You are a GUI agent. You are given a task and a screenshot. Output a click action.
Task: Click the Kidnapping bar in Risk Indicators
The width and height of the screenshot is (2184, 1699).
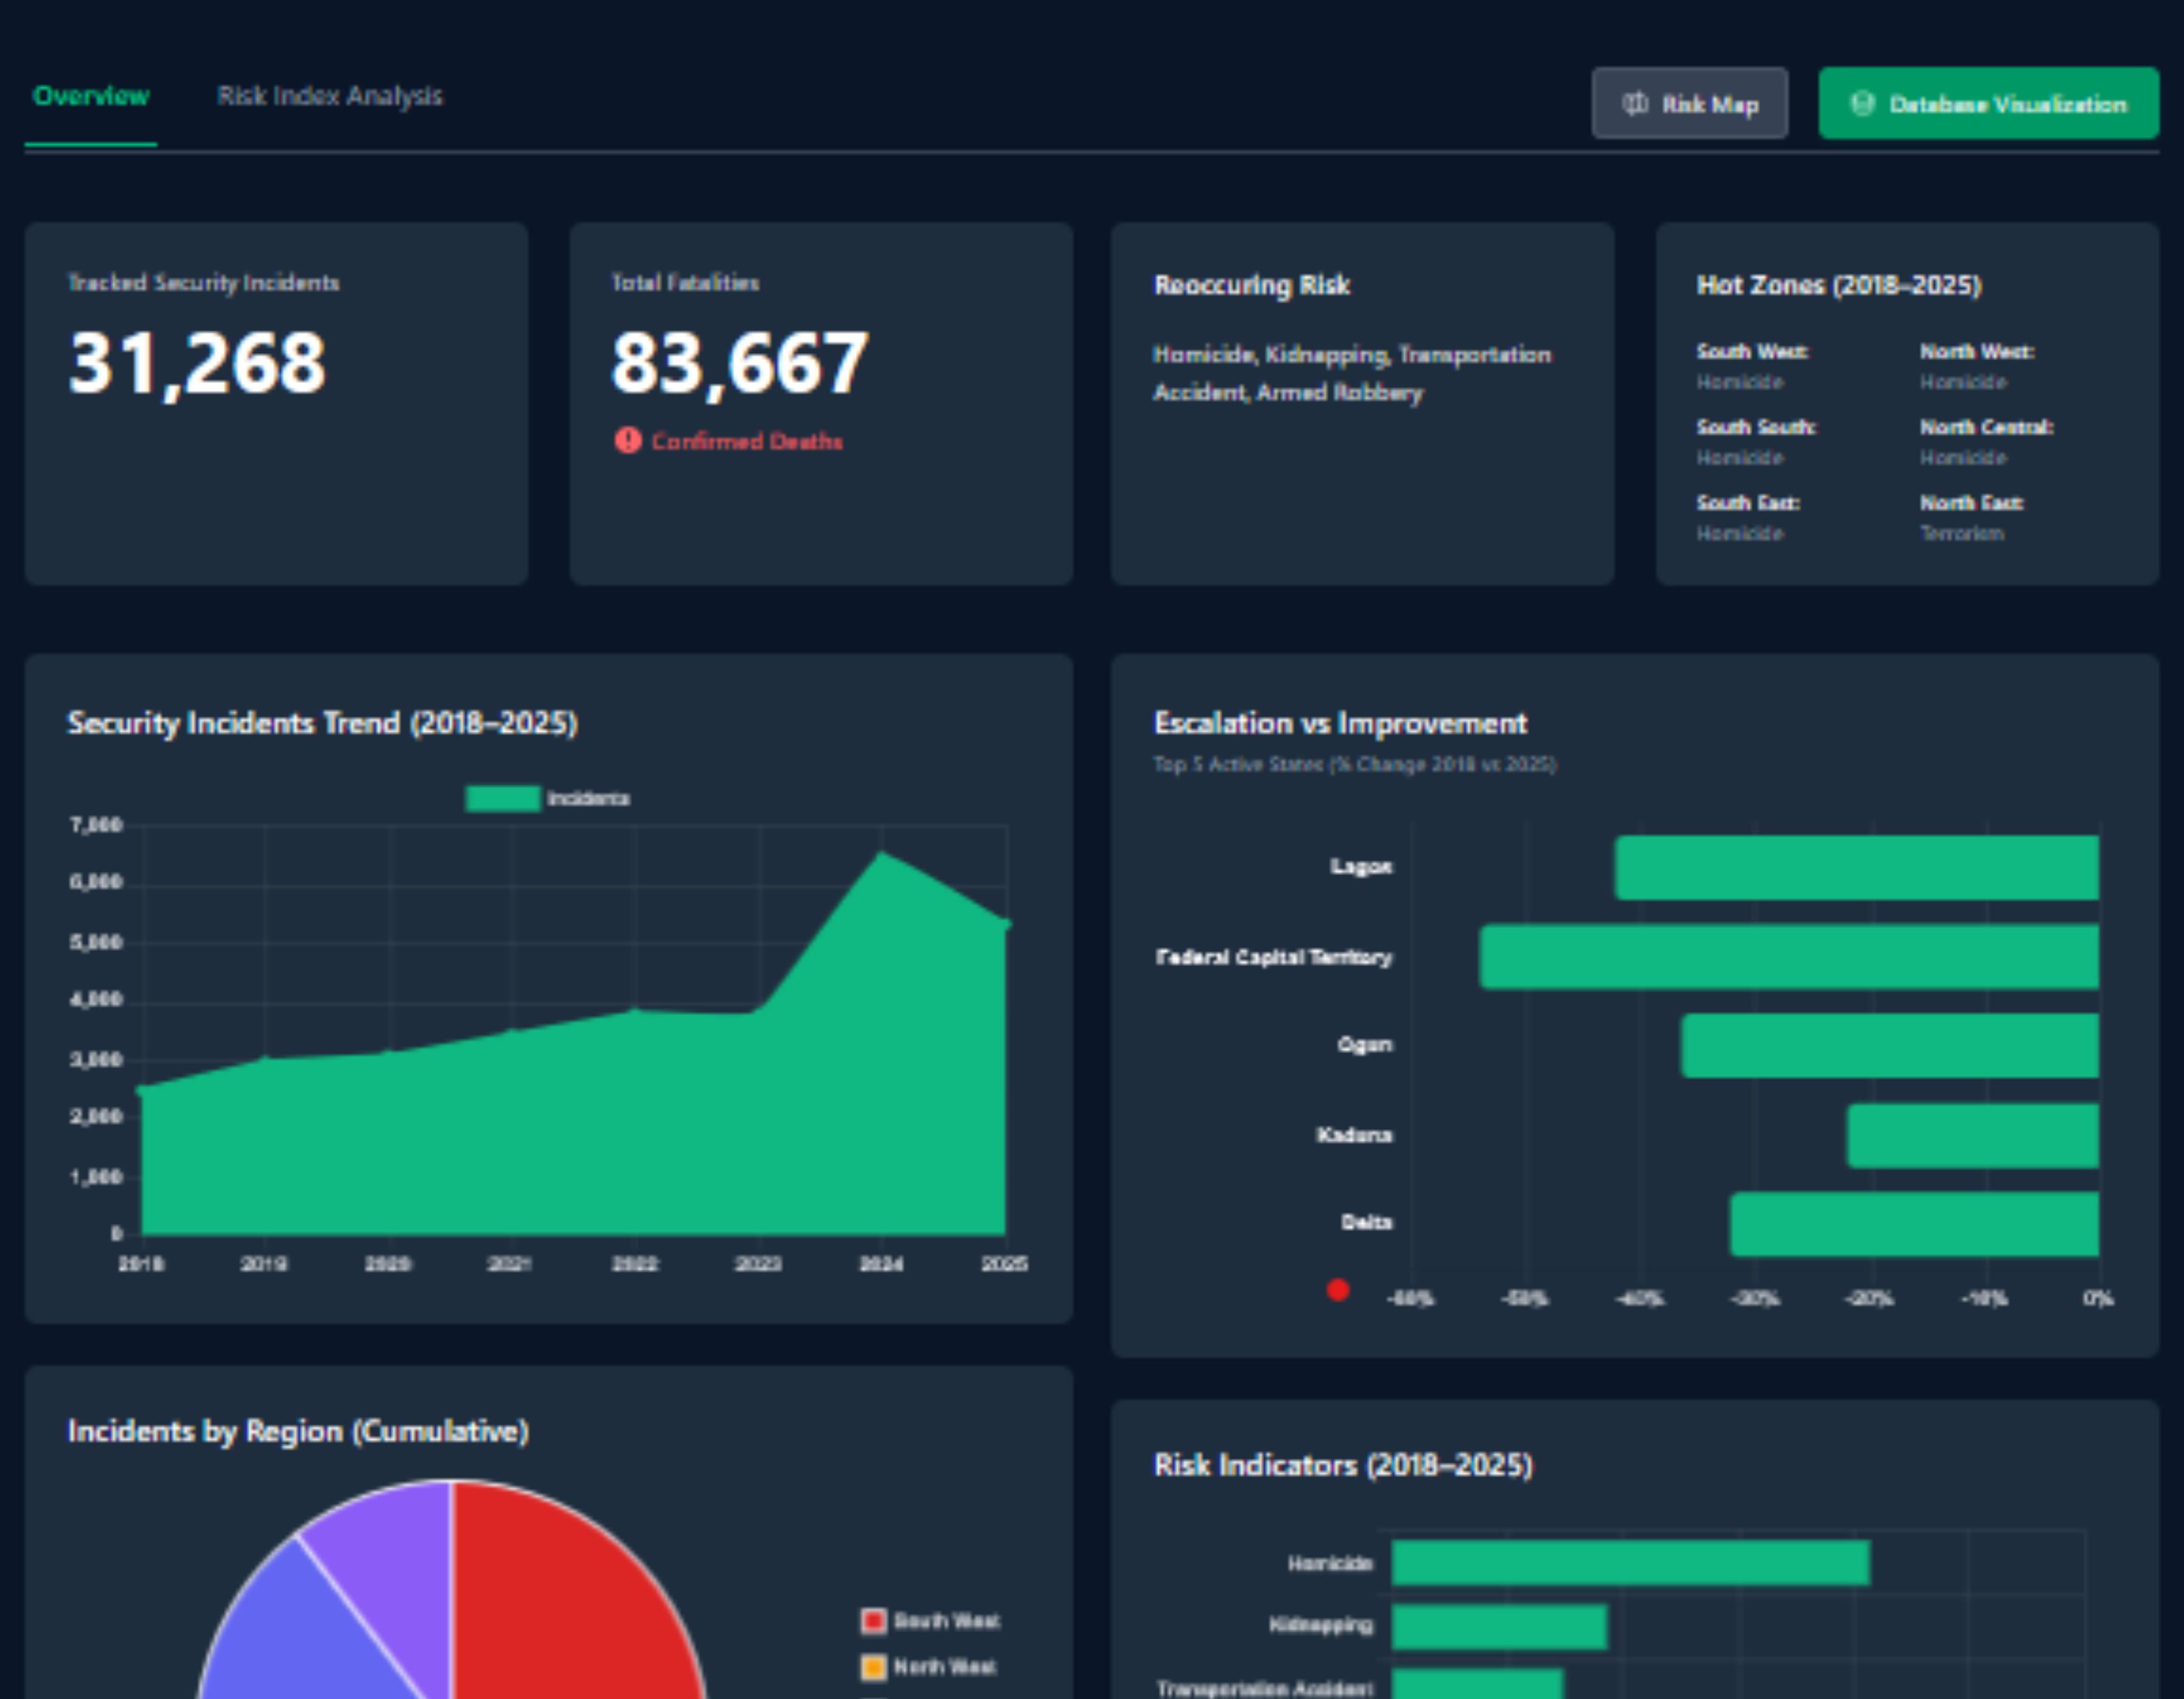[1499, 1626]
